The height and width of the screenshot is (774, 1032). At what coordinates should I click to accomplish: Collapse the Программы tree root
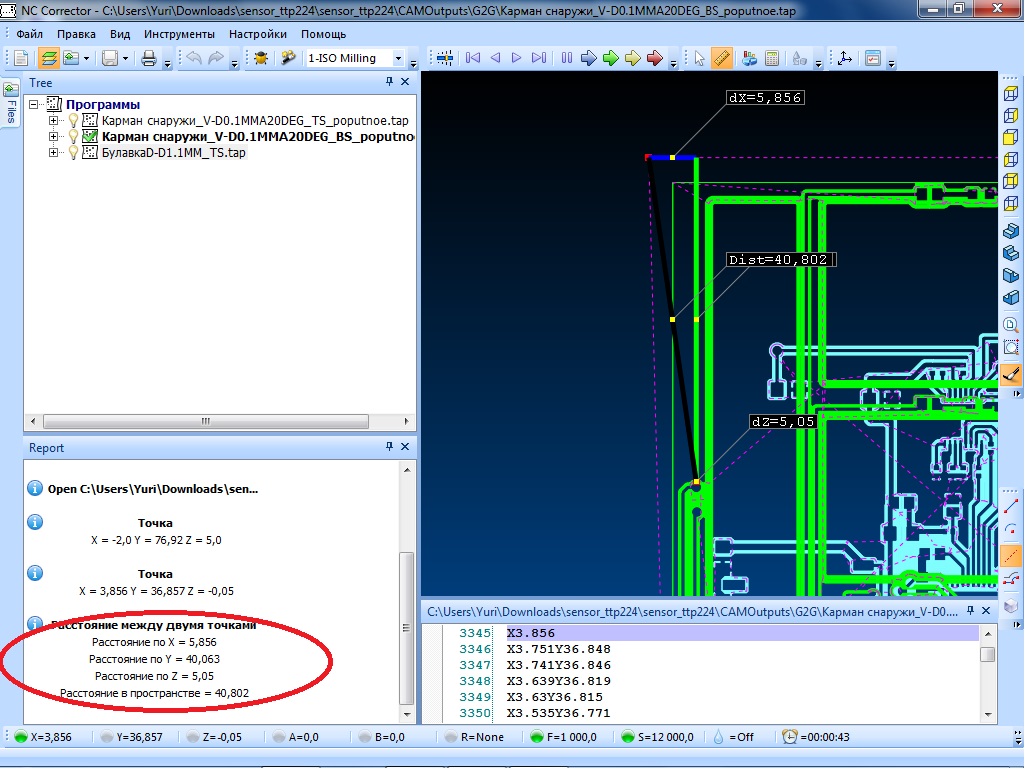click(34, 104)
